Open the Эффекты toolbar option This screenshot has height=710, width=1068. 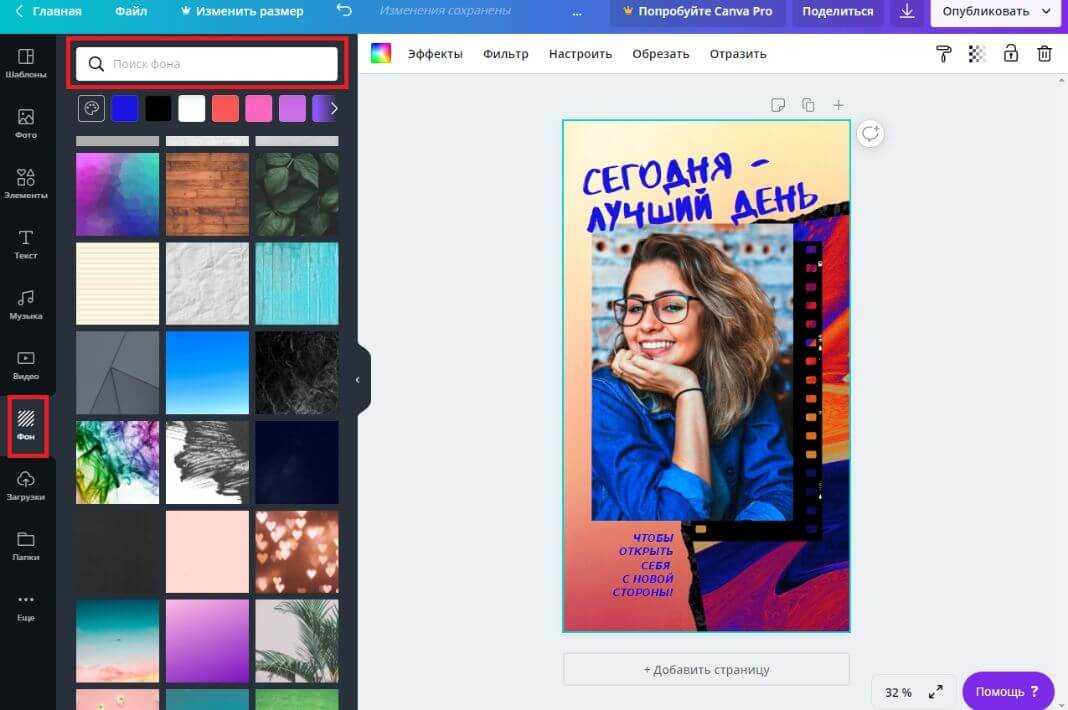click(435, 54)
